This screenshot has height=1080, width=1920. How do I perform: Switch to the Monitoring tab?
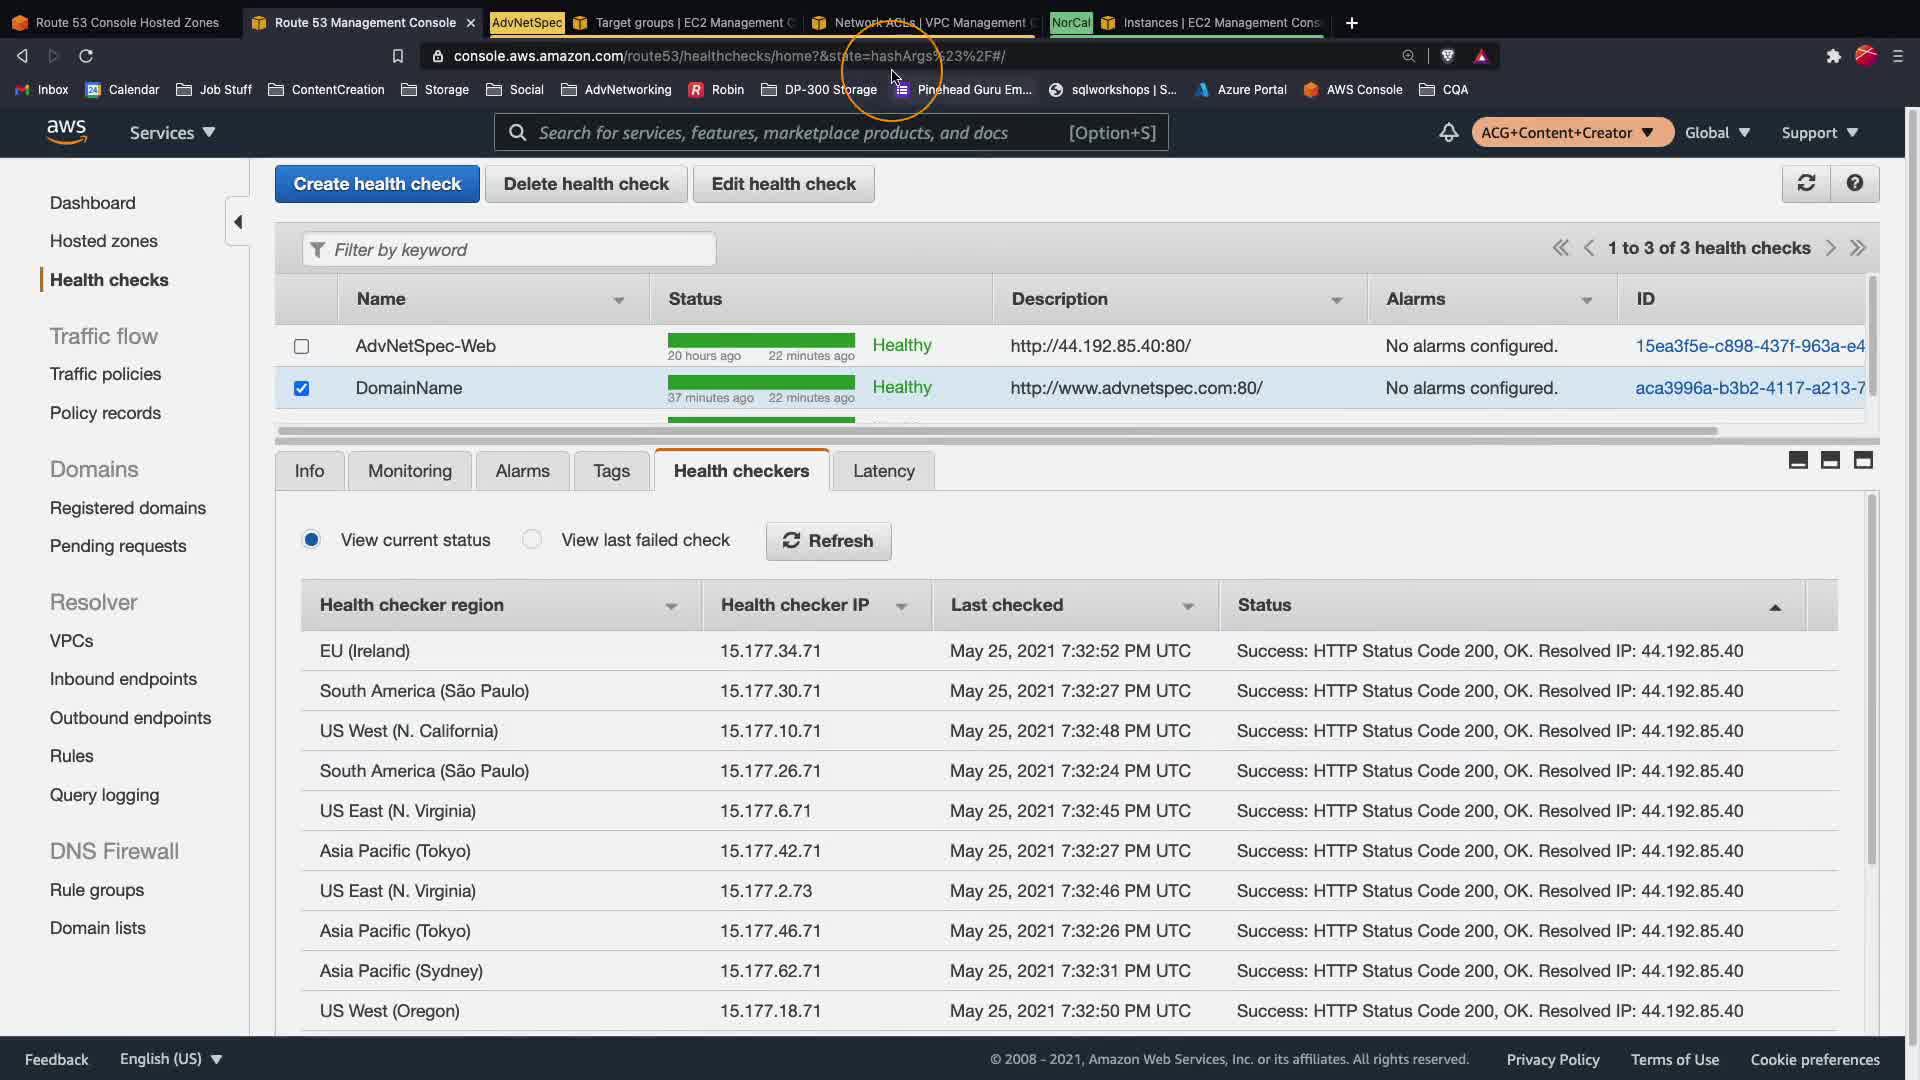coord(409,471)
